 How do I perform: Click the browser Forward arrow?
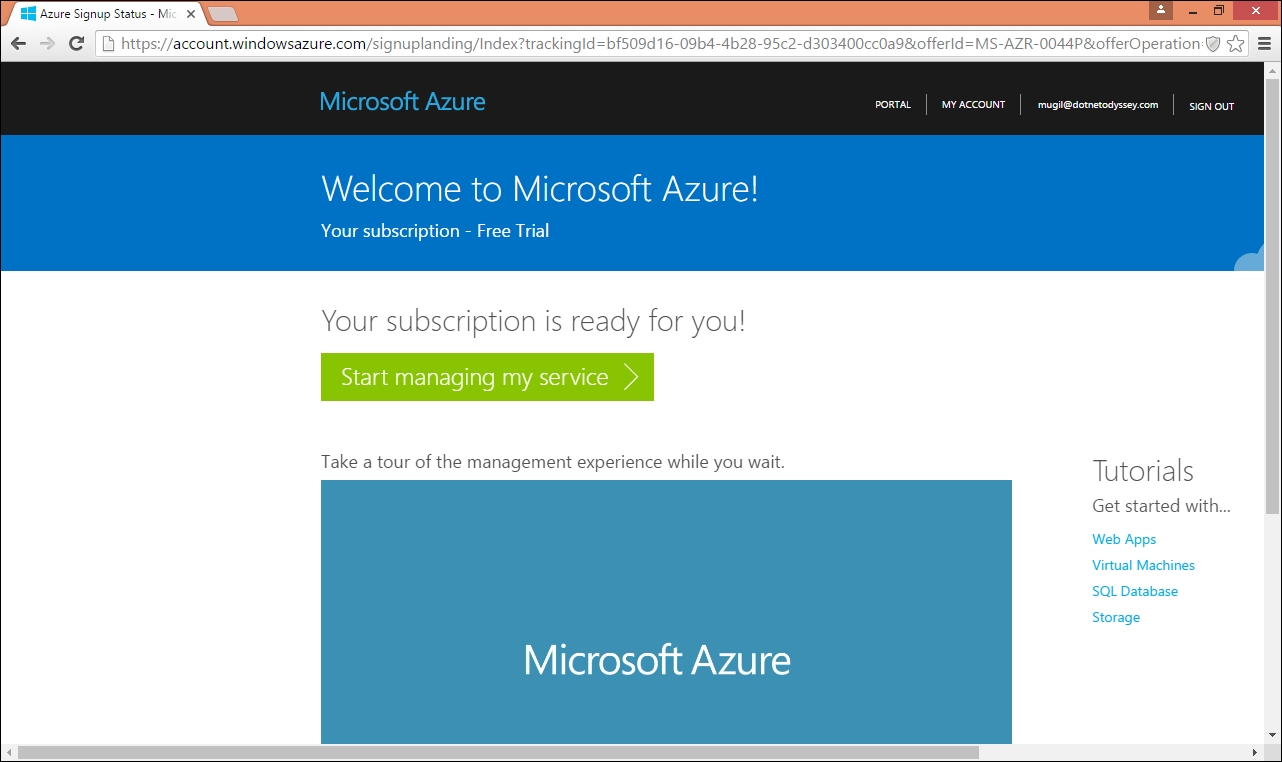point(47,44)
